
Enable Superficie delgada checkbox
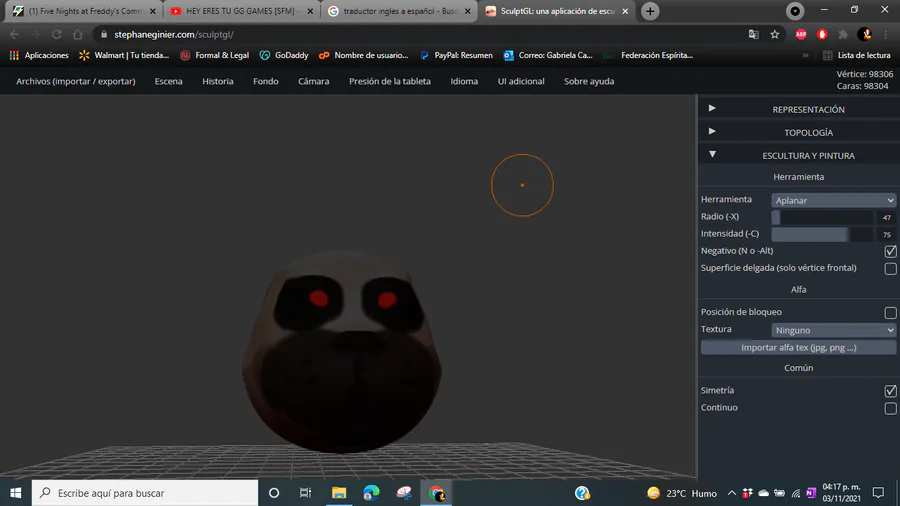pos(890,268)
